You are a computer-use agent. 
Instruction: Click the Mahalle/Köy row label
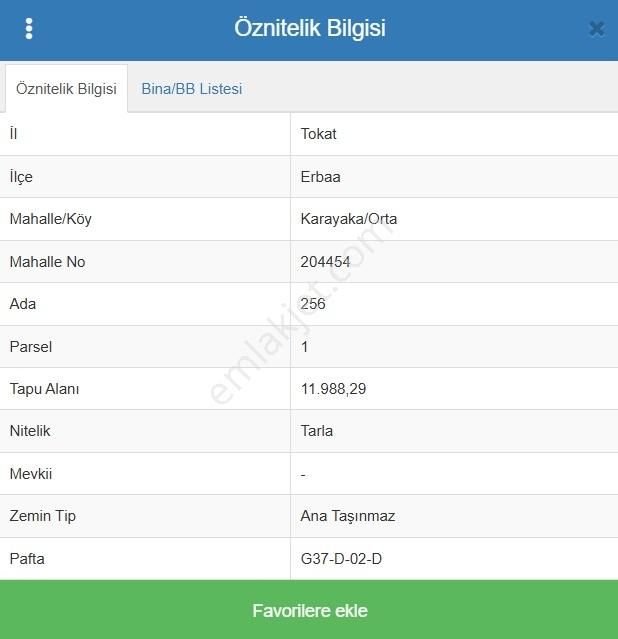50,219
